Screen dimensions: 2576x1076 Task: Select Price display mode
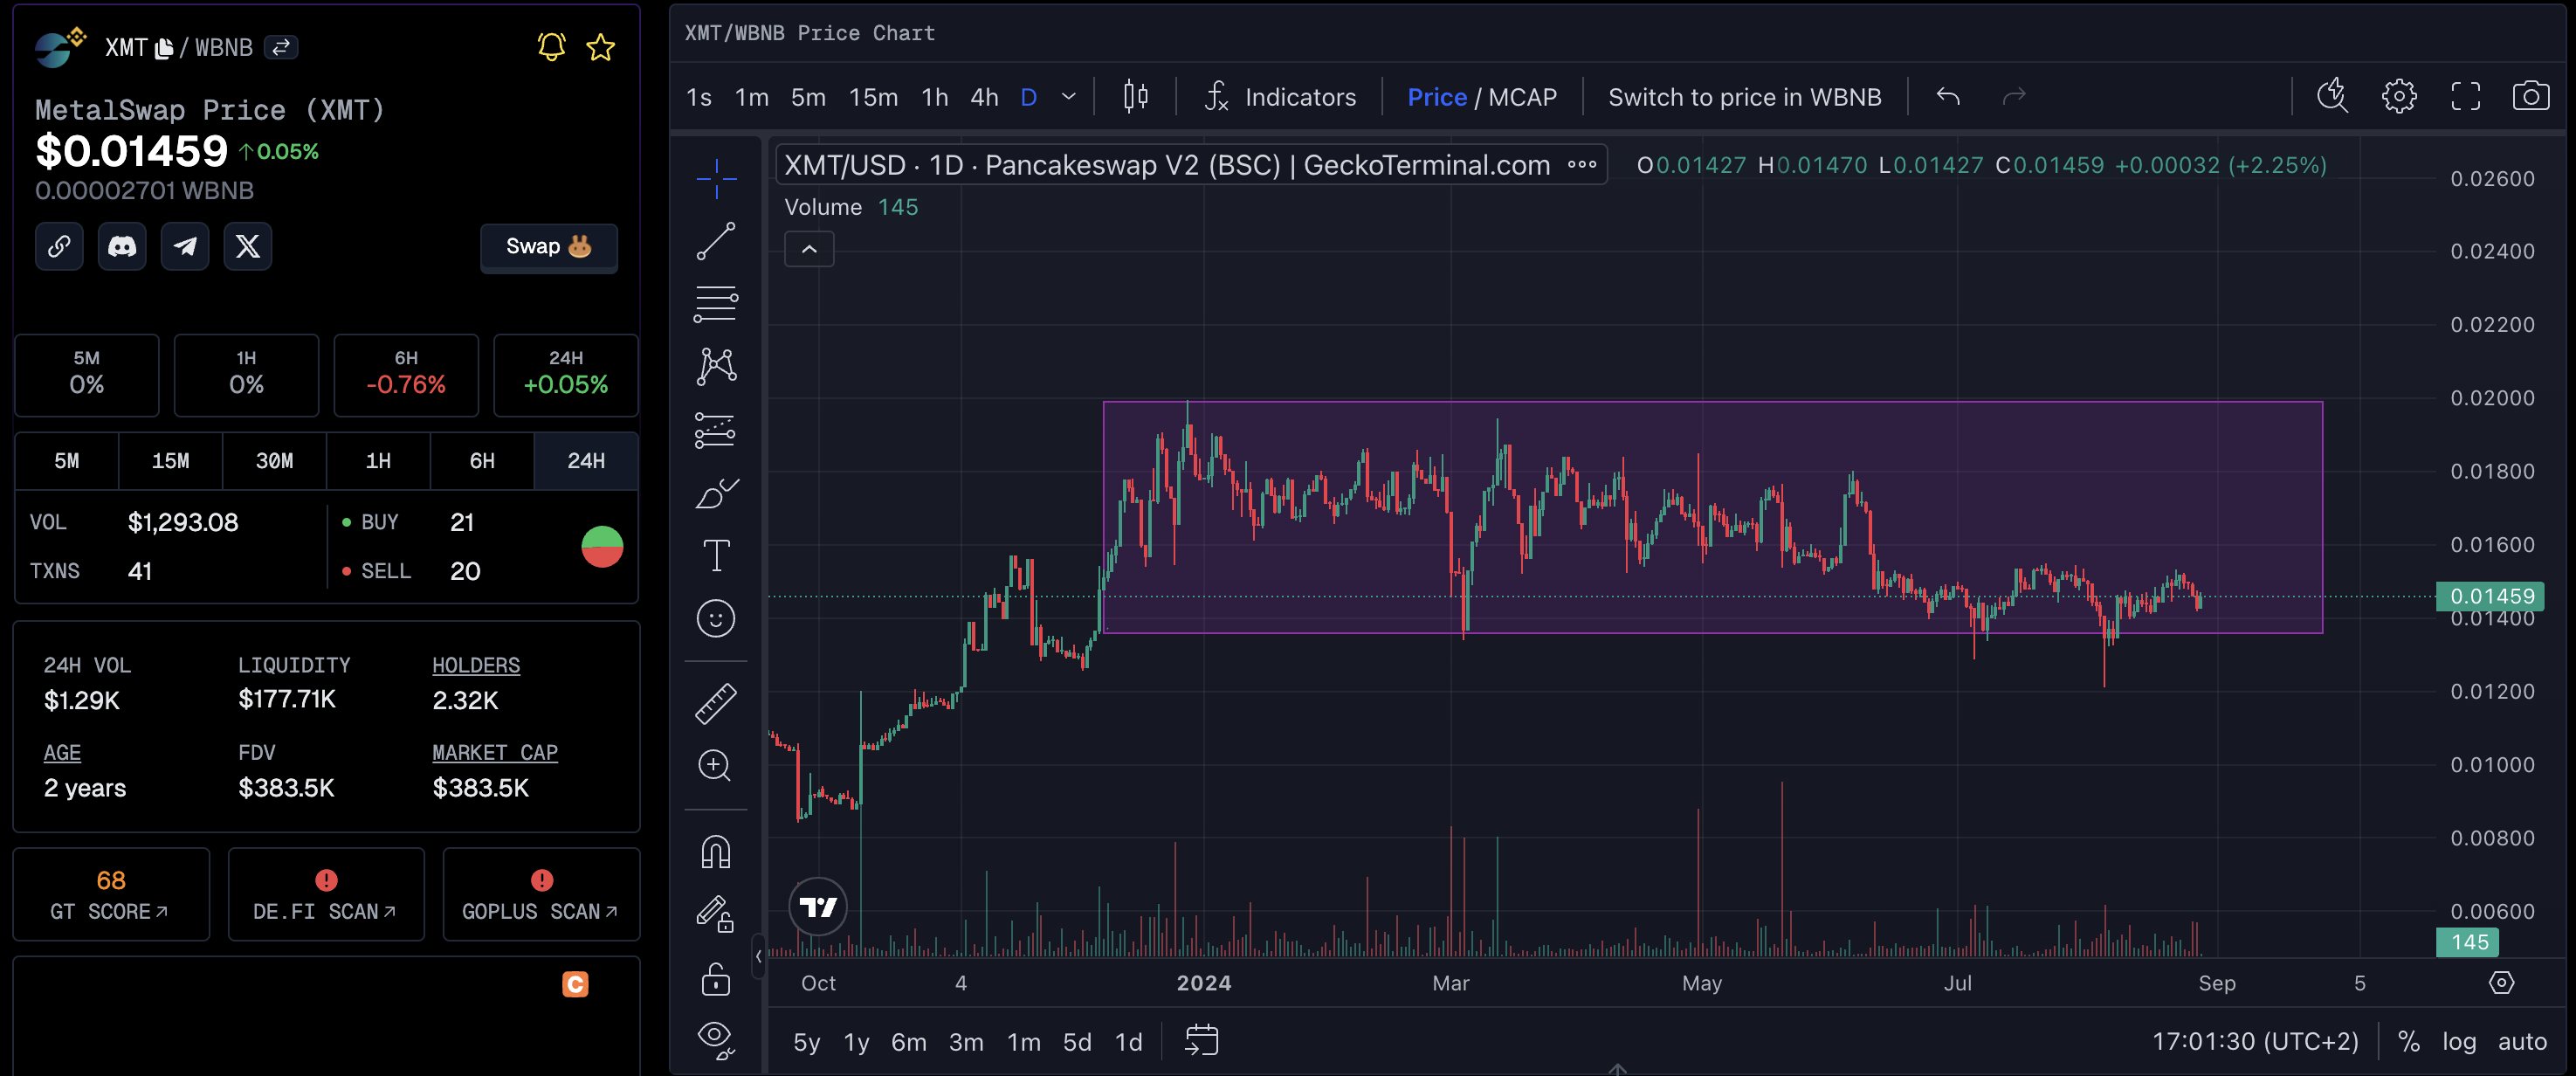pos(1437,97)
